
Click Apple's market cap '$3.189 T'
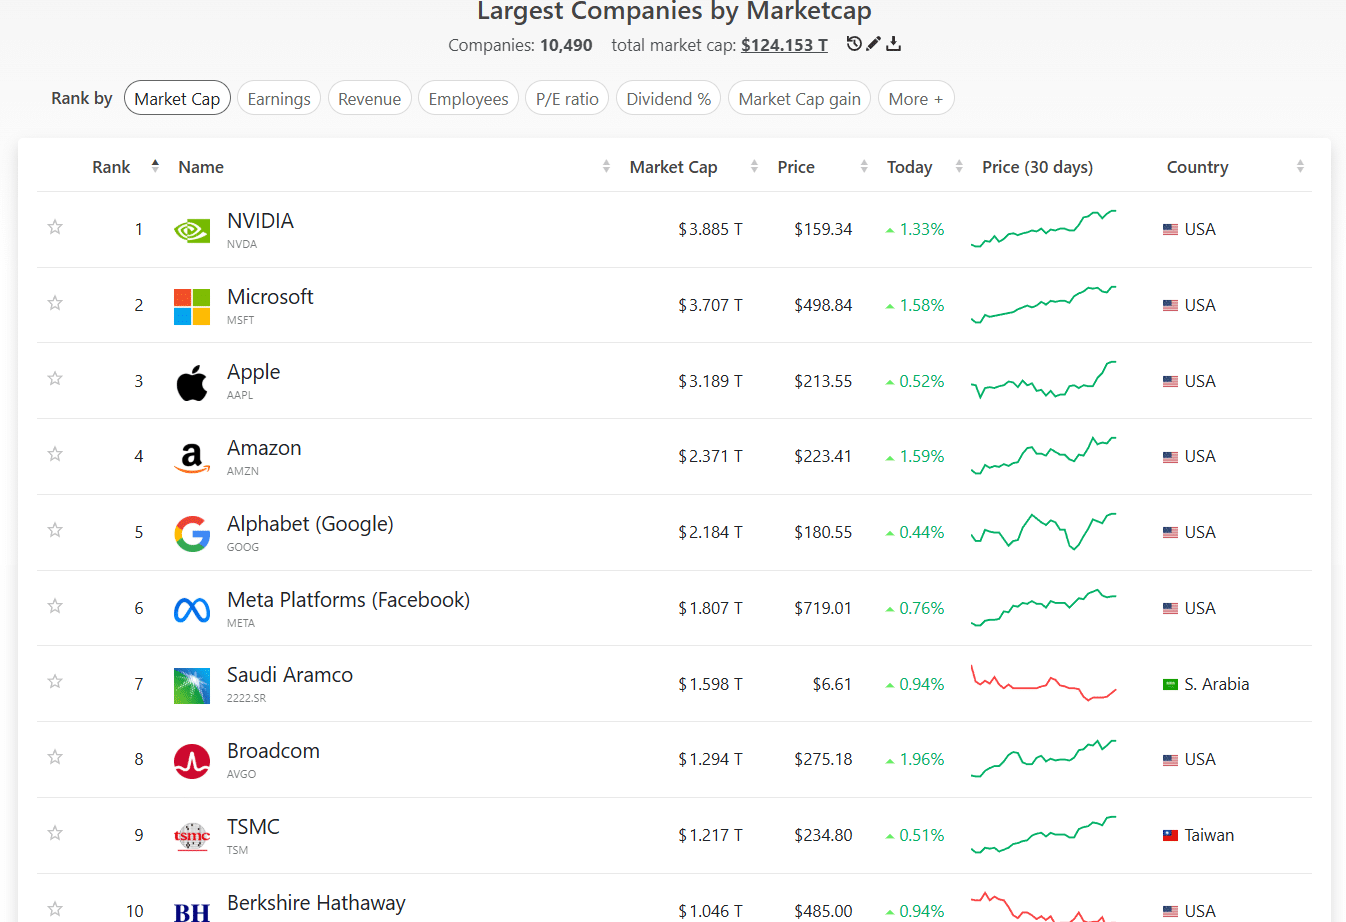[710, 381]
